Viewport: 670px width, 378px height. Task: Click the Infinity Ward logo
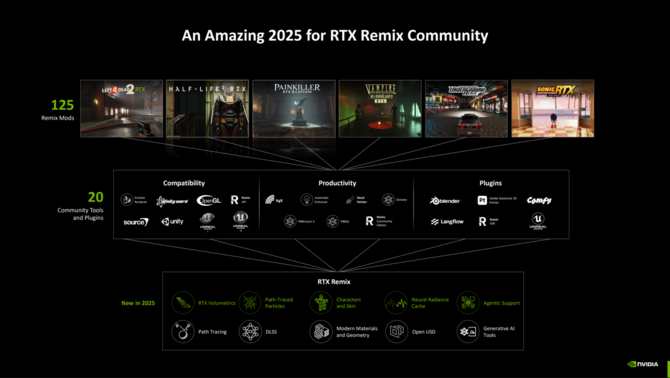172,201
